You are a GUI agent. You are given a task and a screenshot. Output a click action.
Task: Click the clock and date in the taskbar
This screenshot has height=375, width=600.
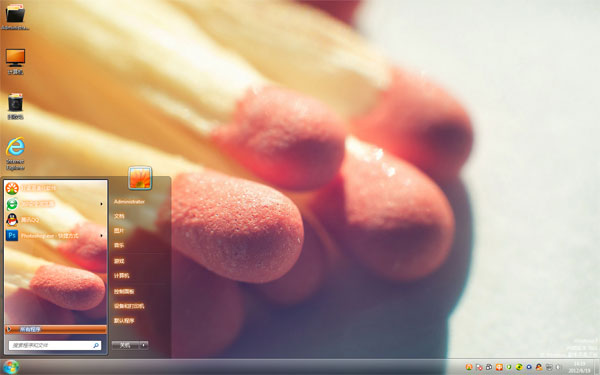[579, 367]
